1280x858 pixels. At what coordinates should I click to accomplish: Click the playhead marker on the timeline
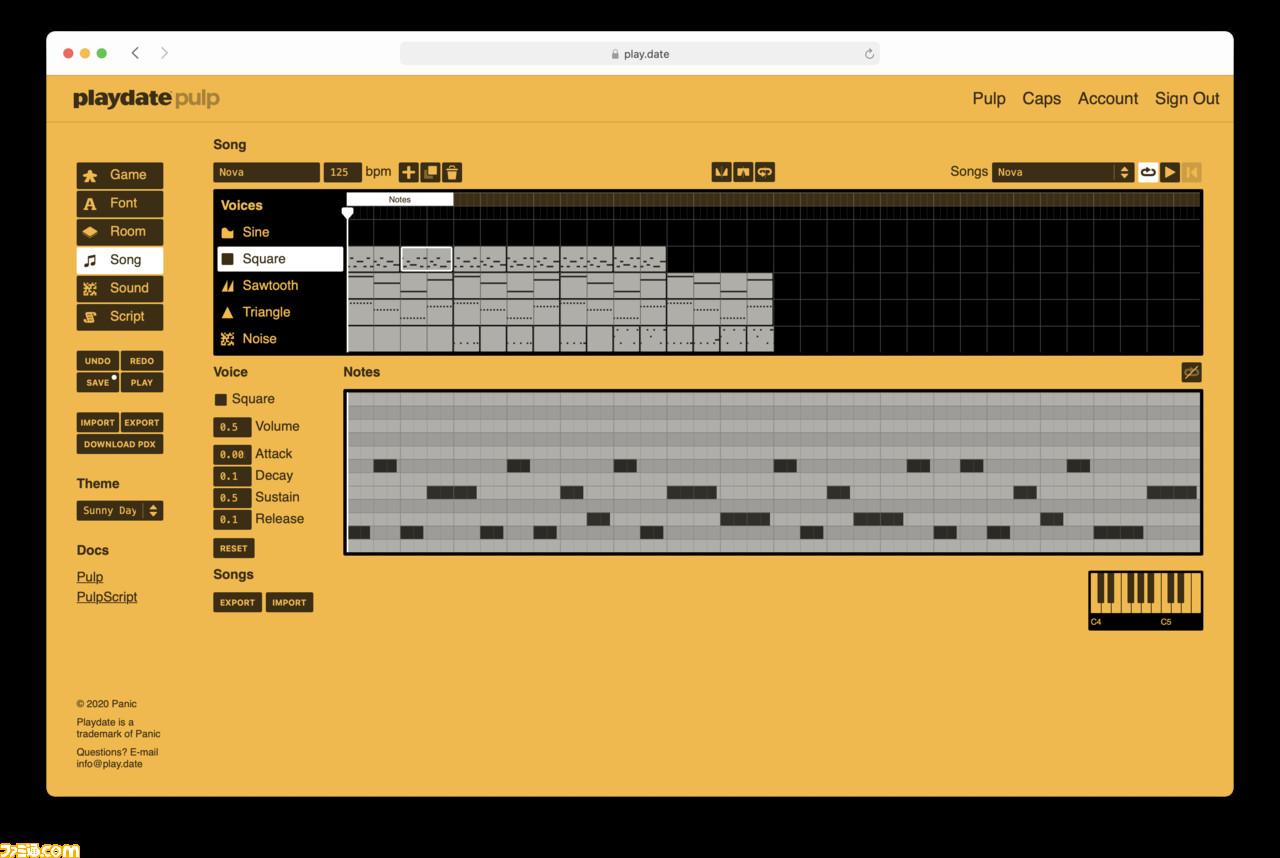pyautogui.click(x=347, y=213)
